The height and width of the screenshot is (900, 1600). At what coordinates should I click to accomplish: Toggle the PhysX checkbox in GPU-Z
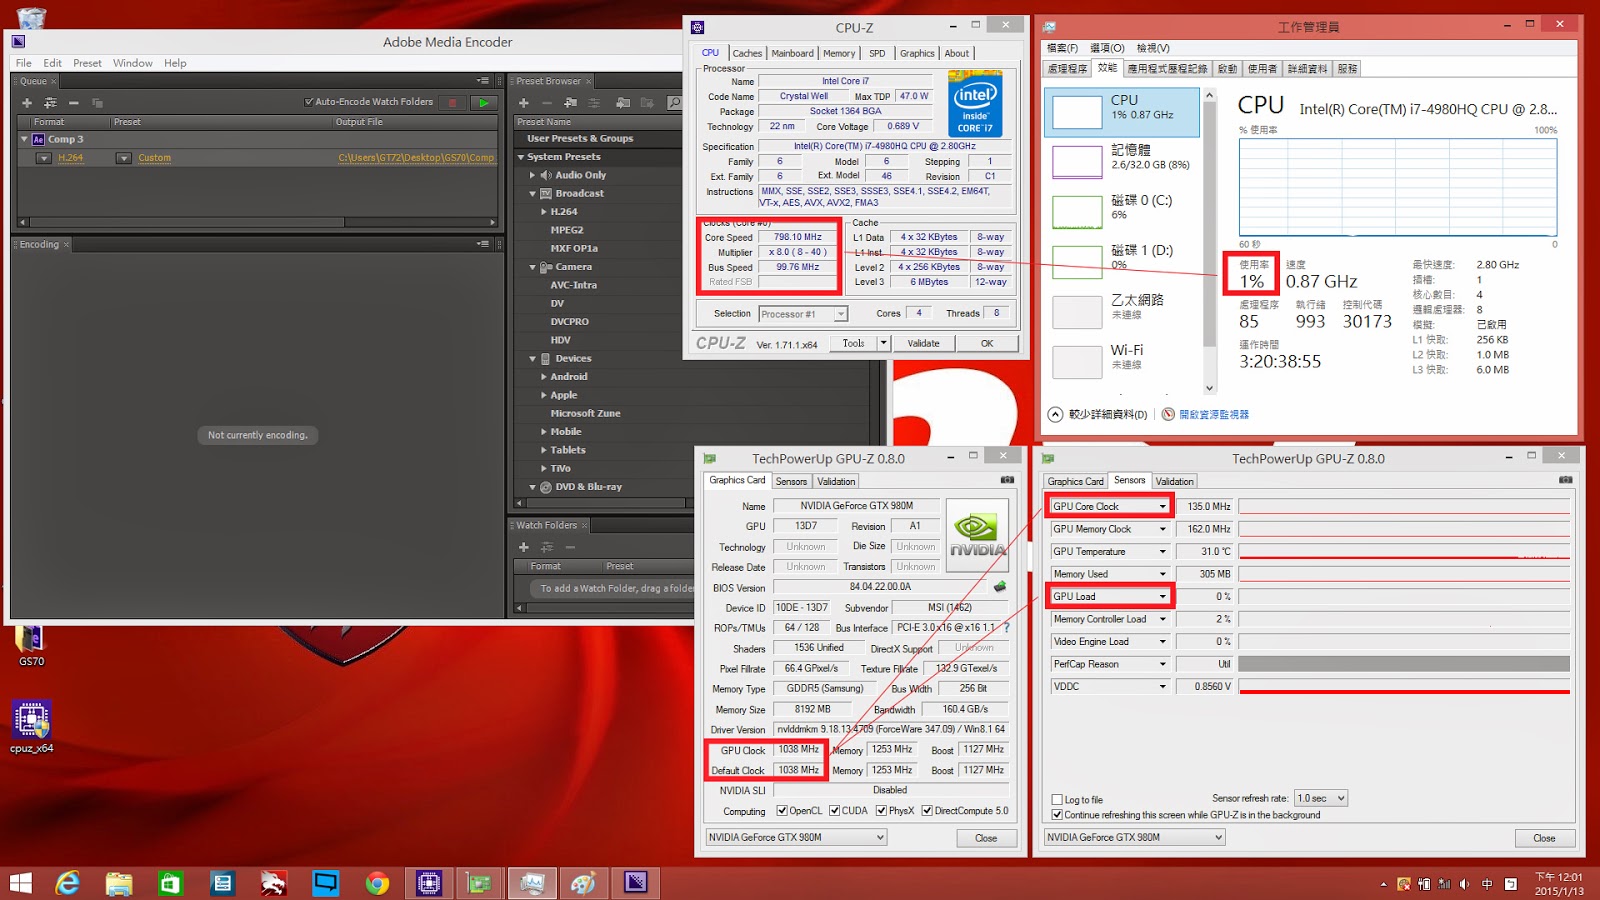coord(881,811)
